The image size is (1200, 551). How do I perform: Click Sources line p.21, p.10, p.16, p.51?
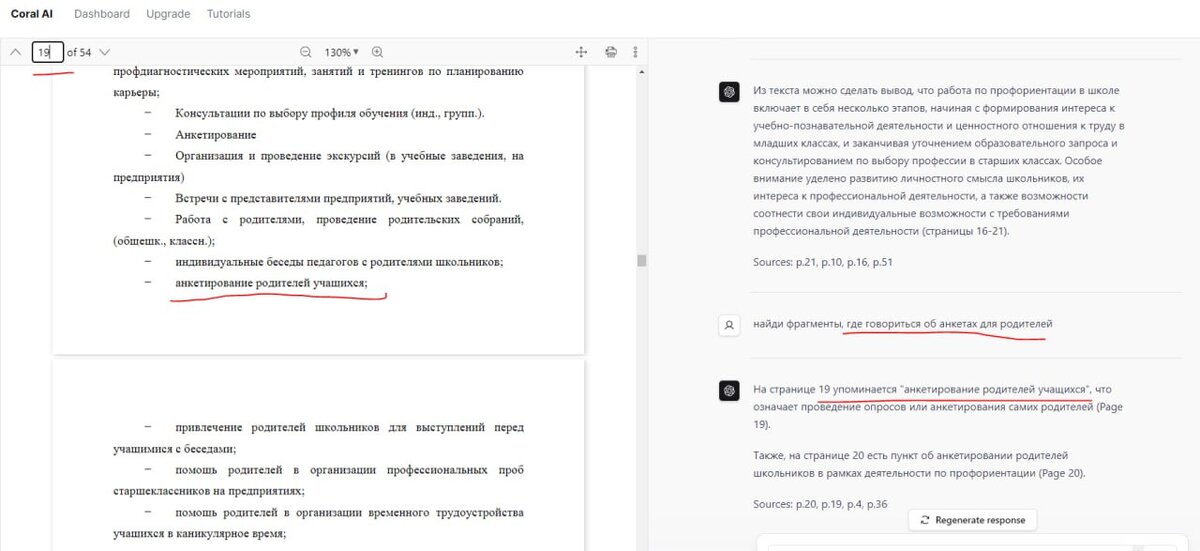(822, 263)
